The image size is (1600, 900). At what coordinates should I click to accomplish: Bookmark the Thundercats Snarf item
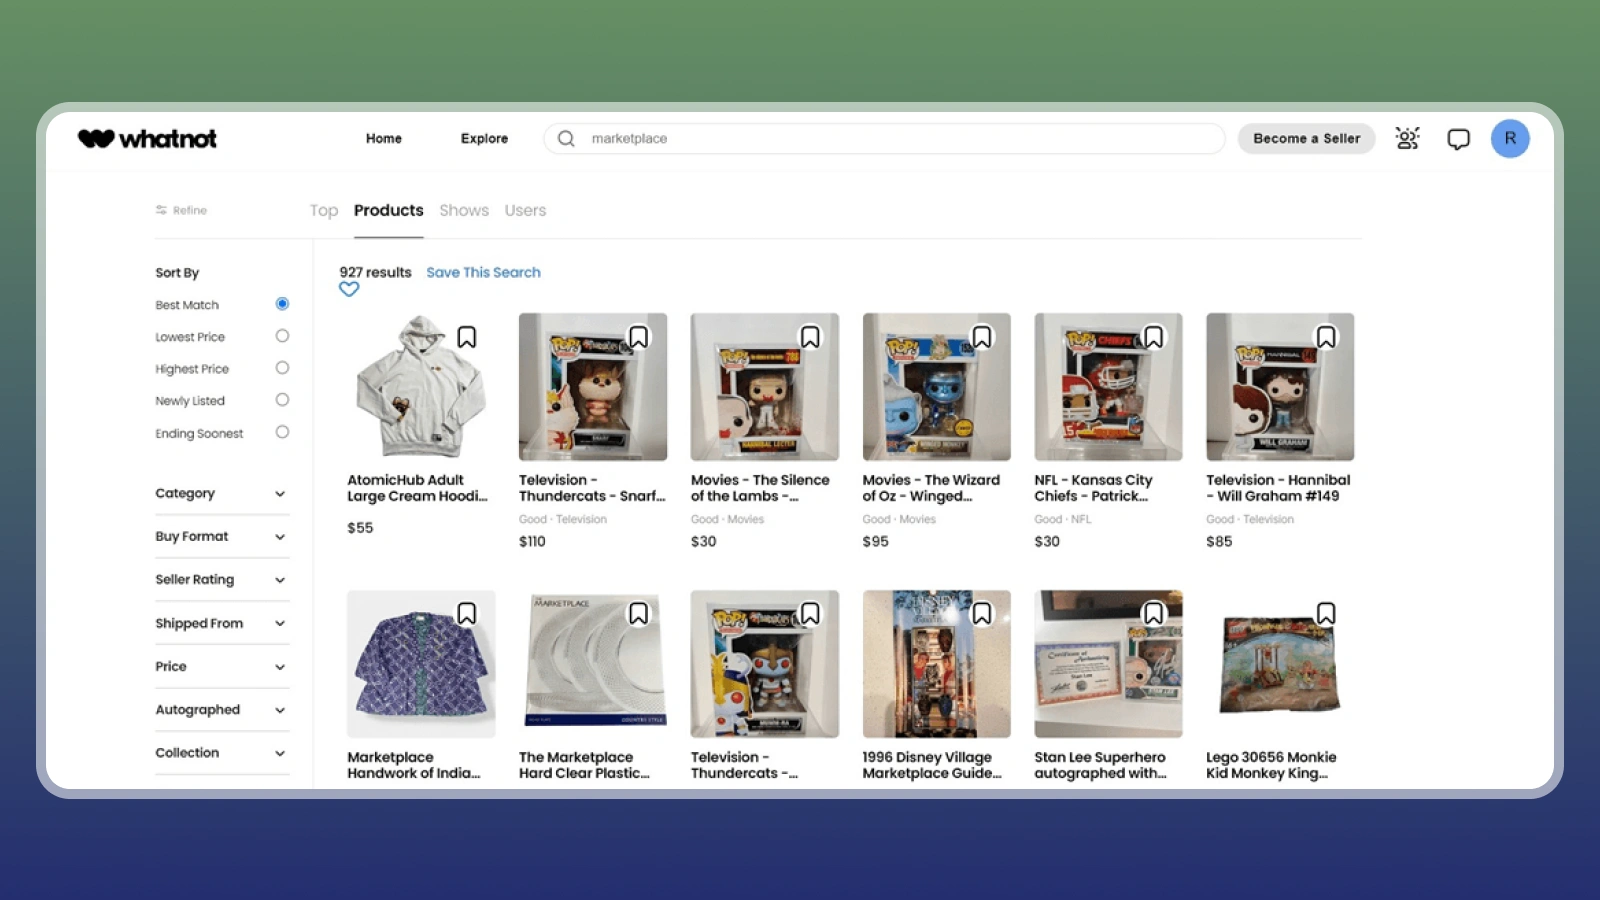pos(638,337)
